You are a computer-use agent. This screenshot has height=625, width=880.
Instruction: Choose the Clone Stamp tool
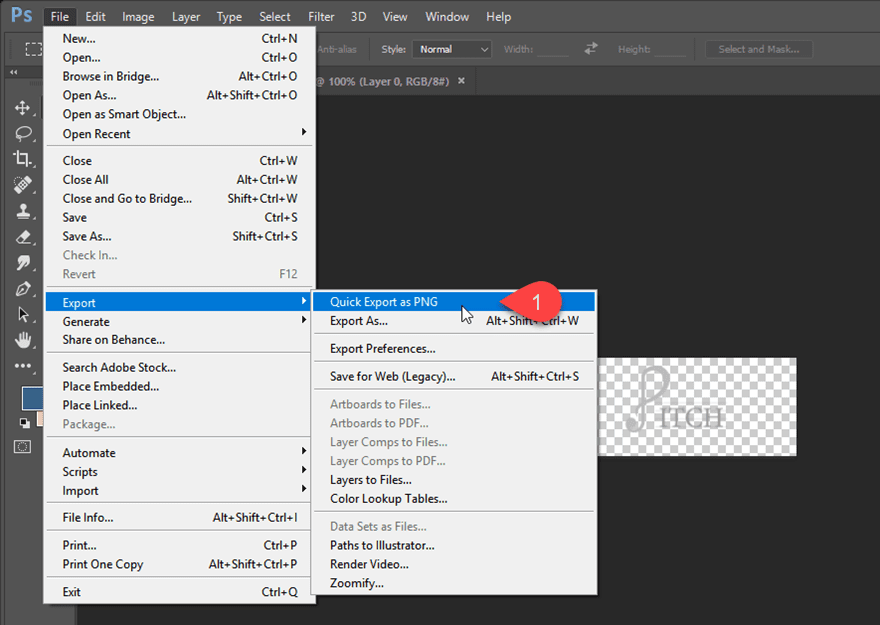[22, 211]
